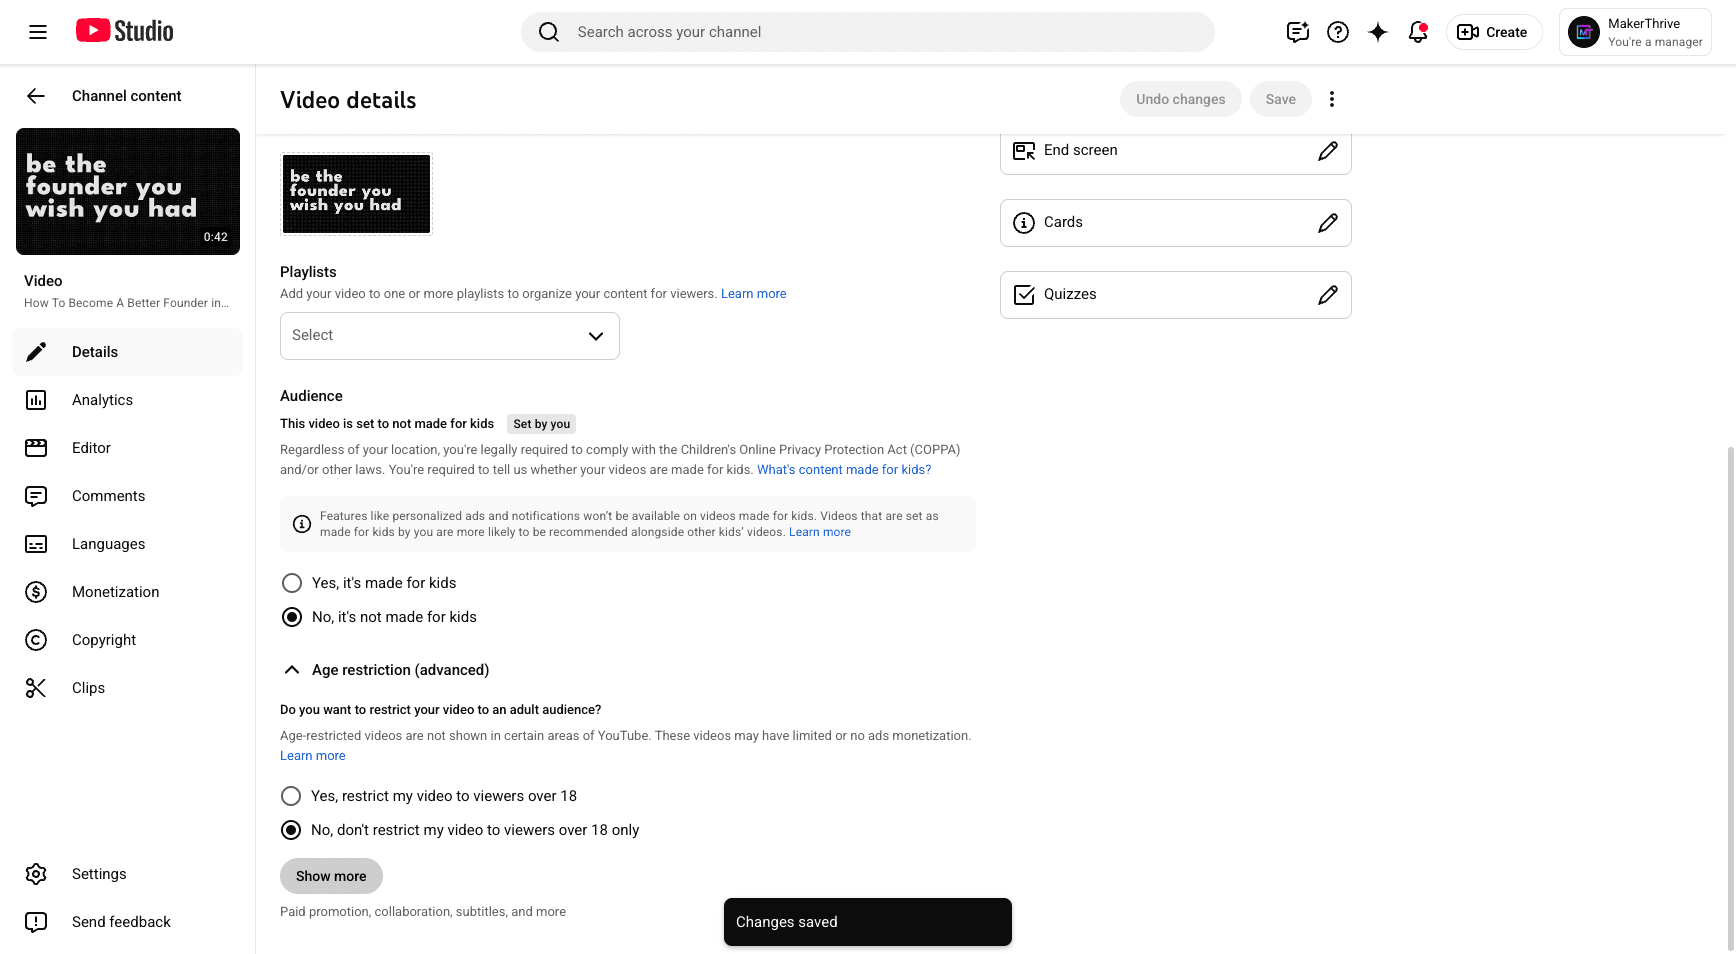Open the Details tab in sidebar

click(128, 352)
